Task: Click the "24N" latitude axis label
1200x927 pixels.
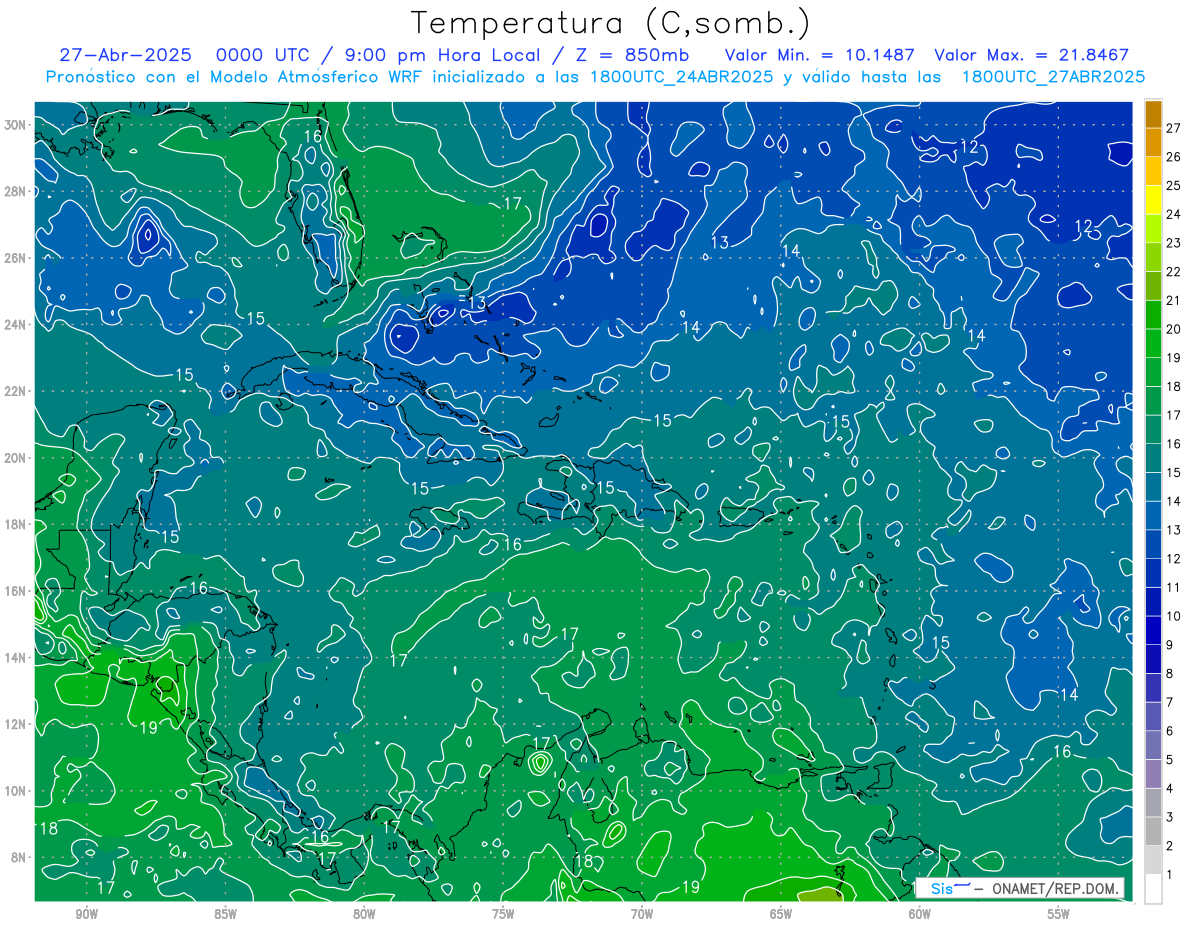Action: (x=14, y=324)
